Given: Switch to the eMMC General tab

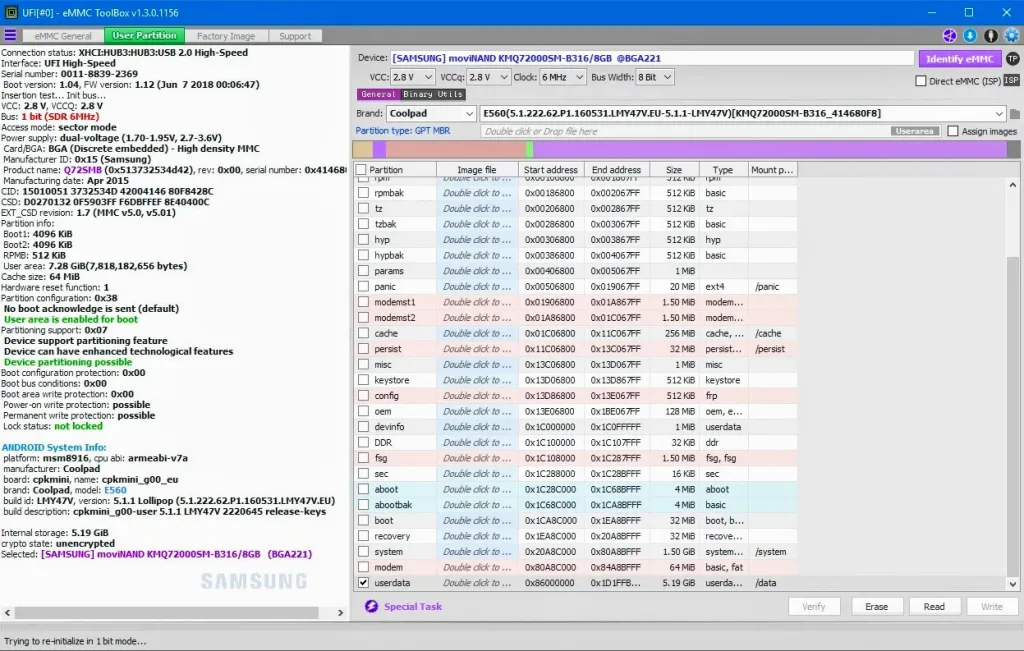Looking at the screenshot, I should [x=63, y=36].
